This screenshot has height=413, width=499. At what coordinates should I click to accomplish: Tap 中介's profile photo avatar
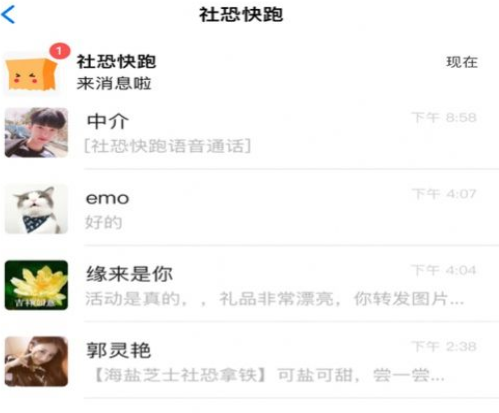click(36, 132)
